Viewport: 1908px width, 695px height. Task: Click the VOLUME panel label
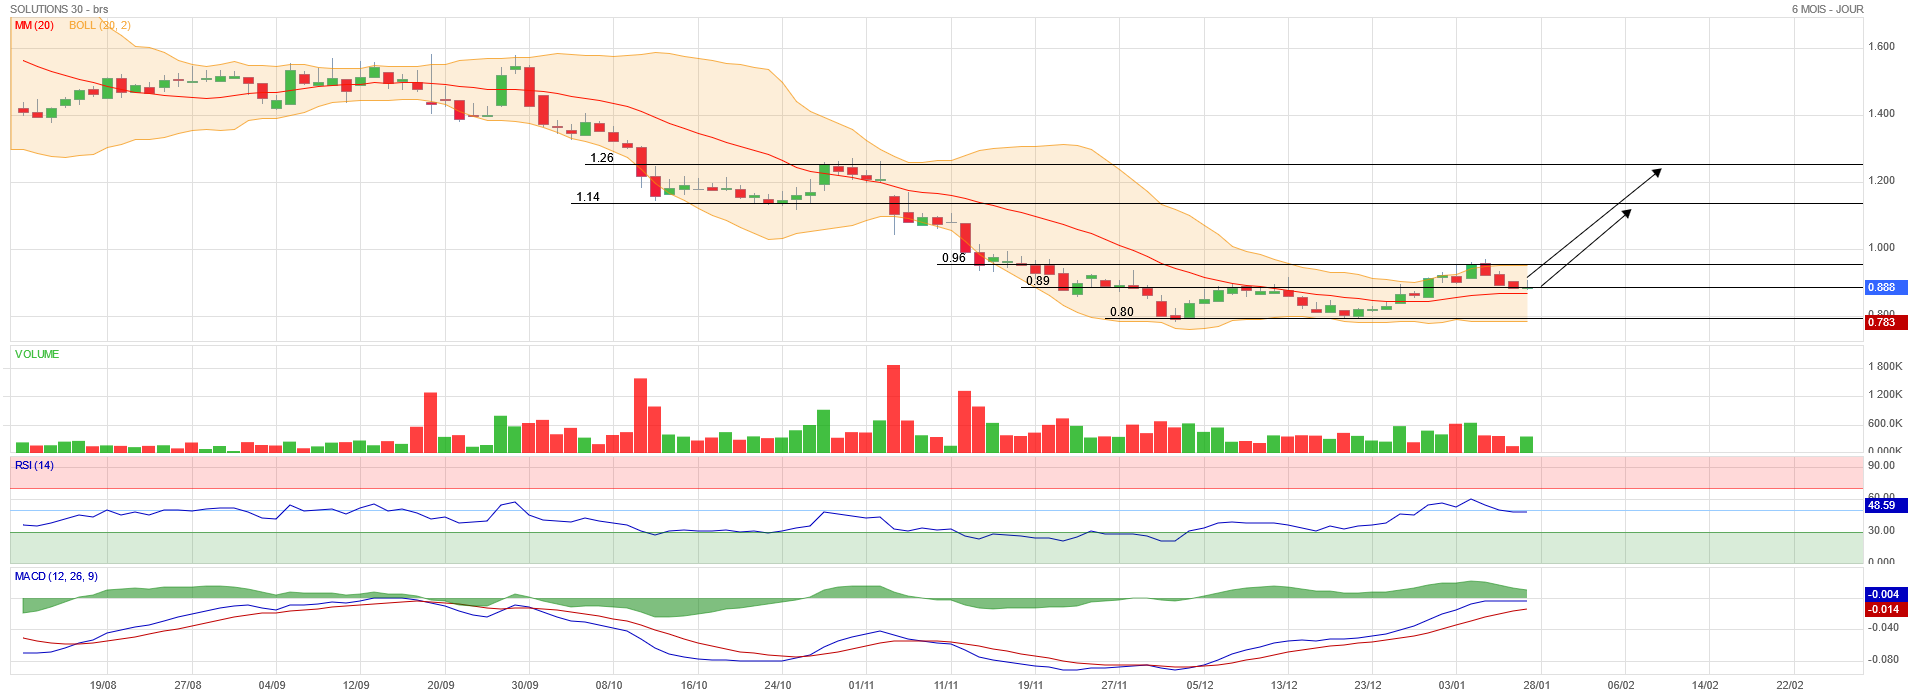point(37,354)
